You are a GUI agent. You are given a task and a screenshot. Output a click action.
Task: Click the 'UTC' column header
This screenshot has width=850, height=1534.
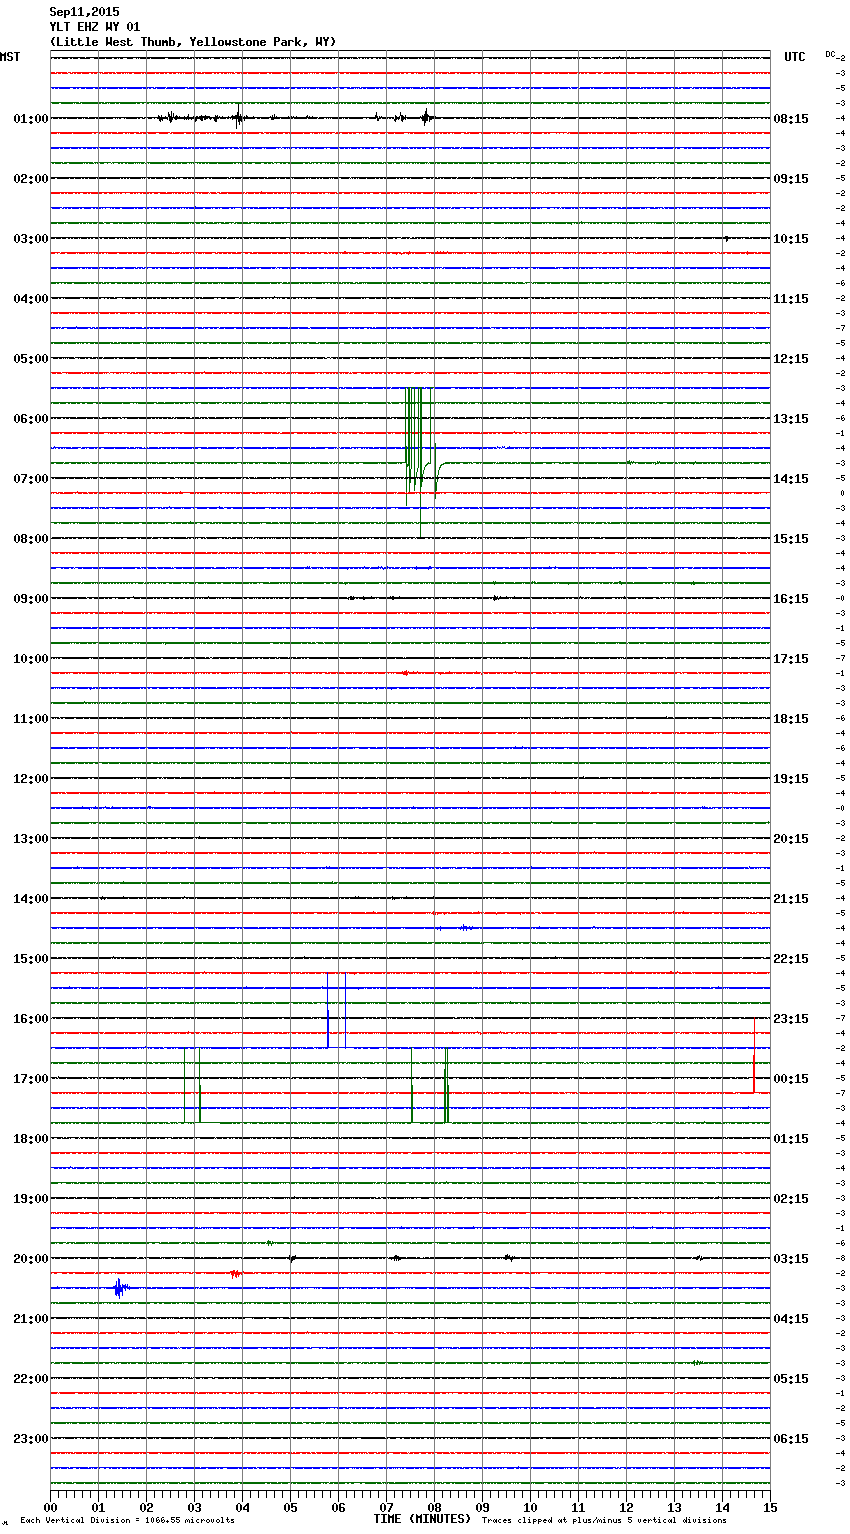[x=795, y=57]
